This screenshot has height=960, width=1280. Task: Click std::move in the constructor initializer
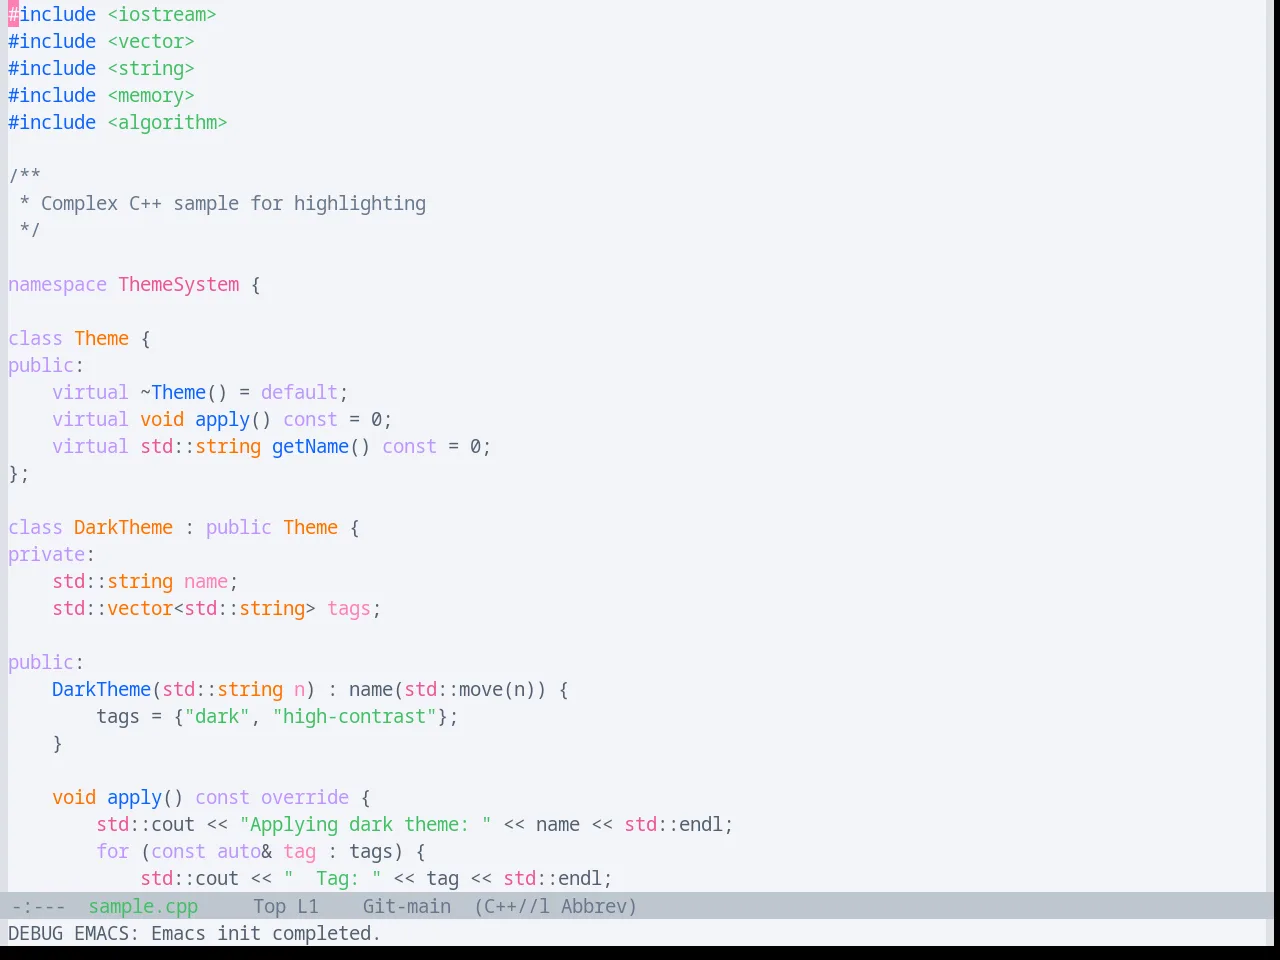pyautogui.click(x=454, y=689)
